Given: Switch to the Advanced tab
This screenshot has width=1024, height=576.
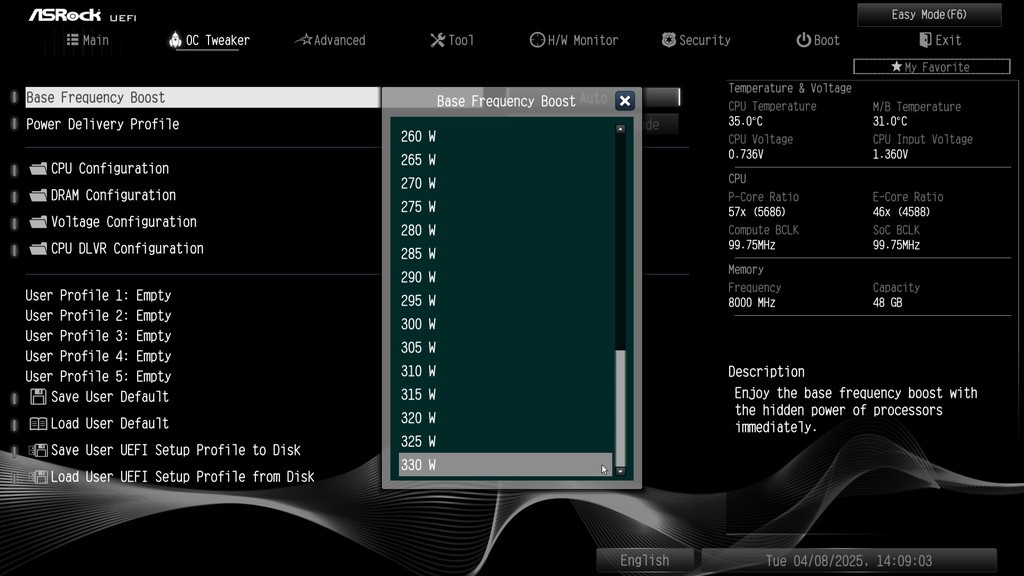Looking at the screenshot, I should 331,40.
